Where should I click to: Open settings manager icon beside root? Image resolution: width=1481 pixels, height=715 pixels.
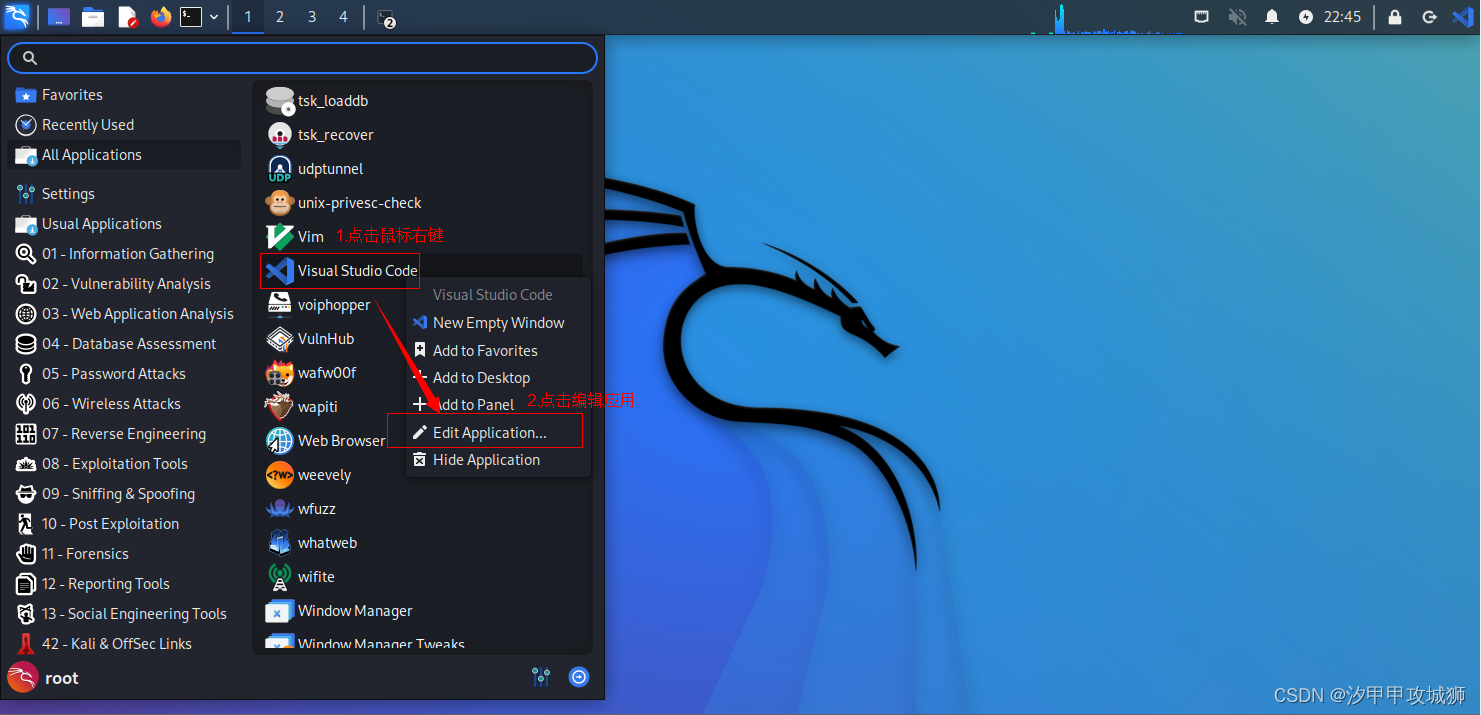coord(541,677)
